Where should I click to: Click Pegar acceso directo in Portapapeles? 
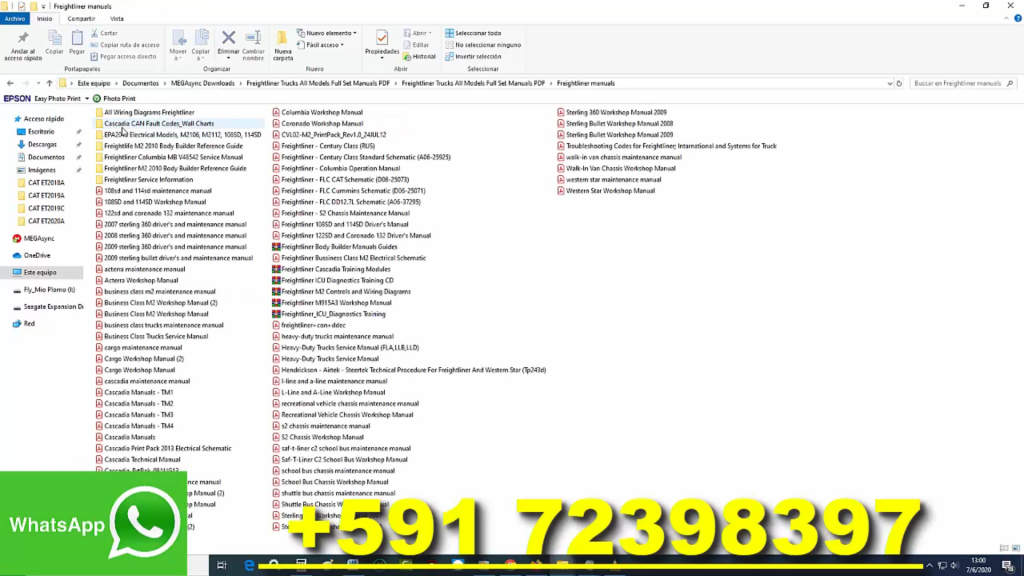(x=123, y=57)
